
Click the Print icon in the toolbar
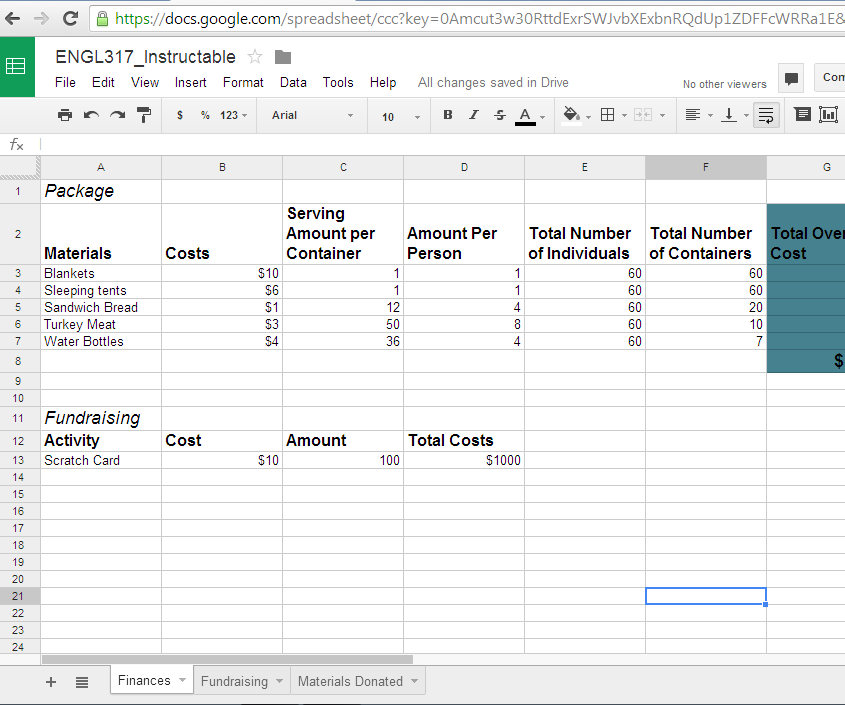pos(65,115)
